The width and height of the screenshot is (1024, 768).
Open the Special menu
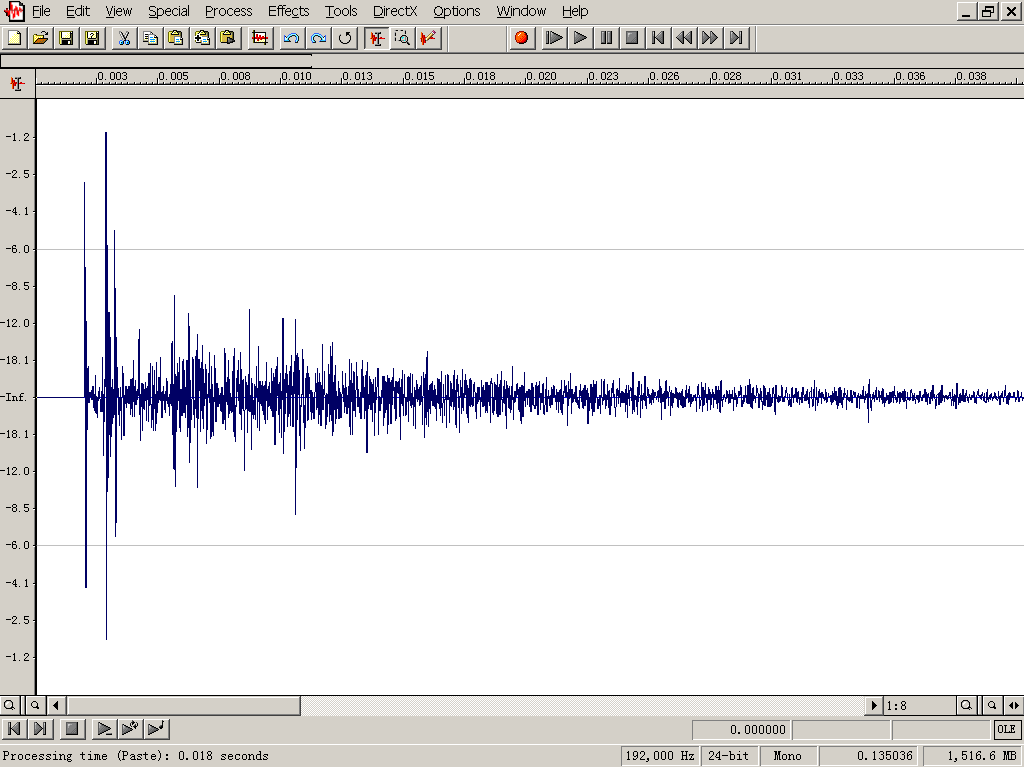pos(168,11)
